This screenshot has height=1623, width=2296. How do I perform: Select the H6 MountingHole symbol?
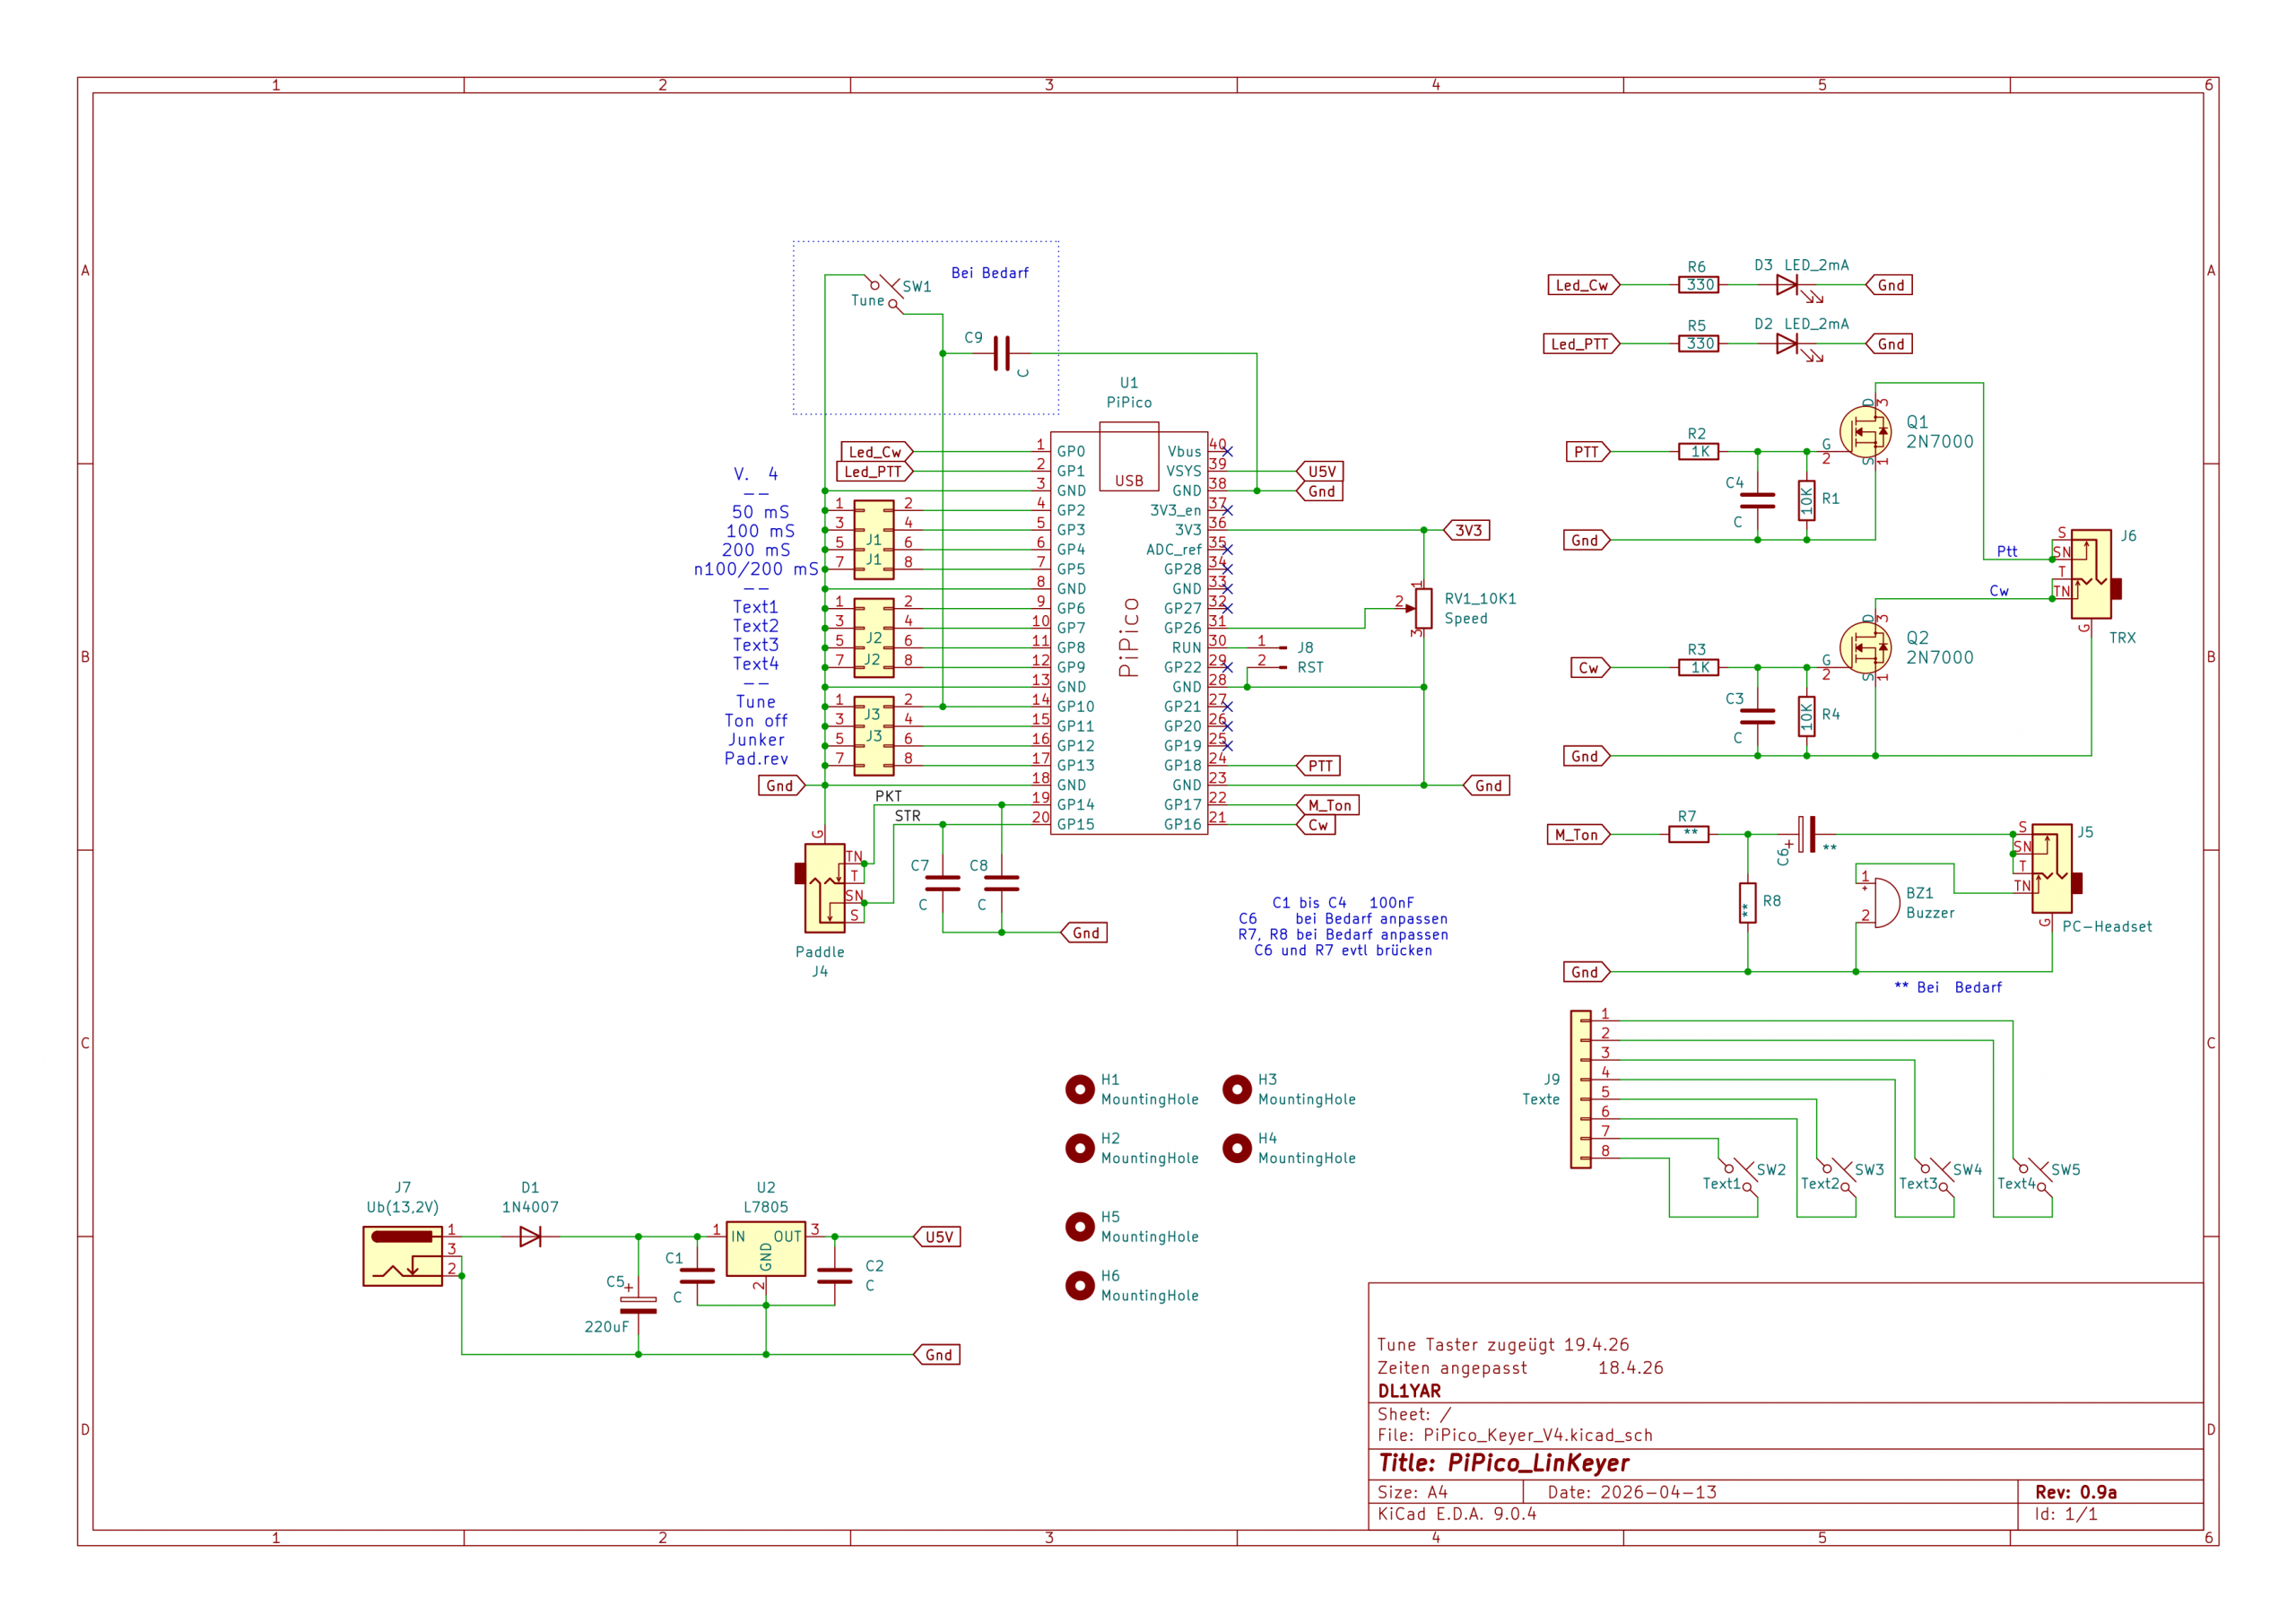pos(1079,1285)
